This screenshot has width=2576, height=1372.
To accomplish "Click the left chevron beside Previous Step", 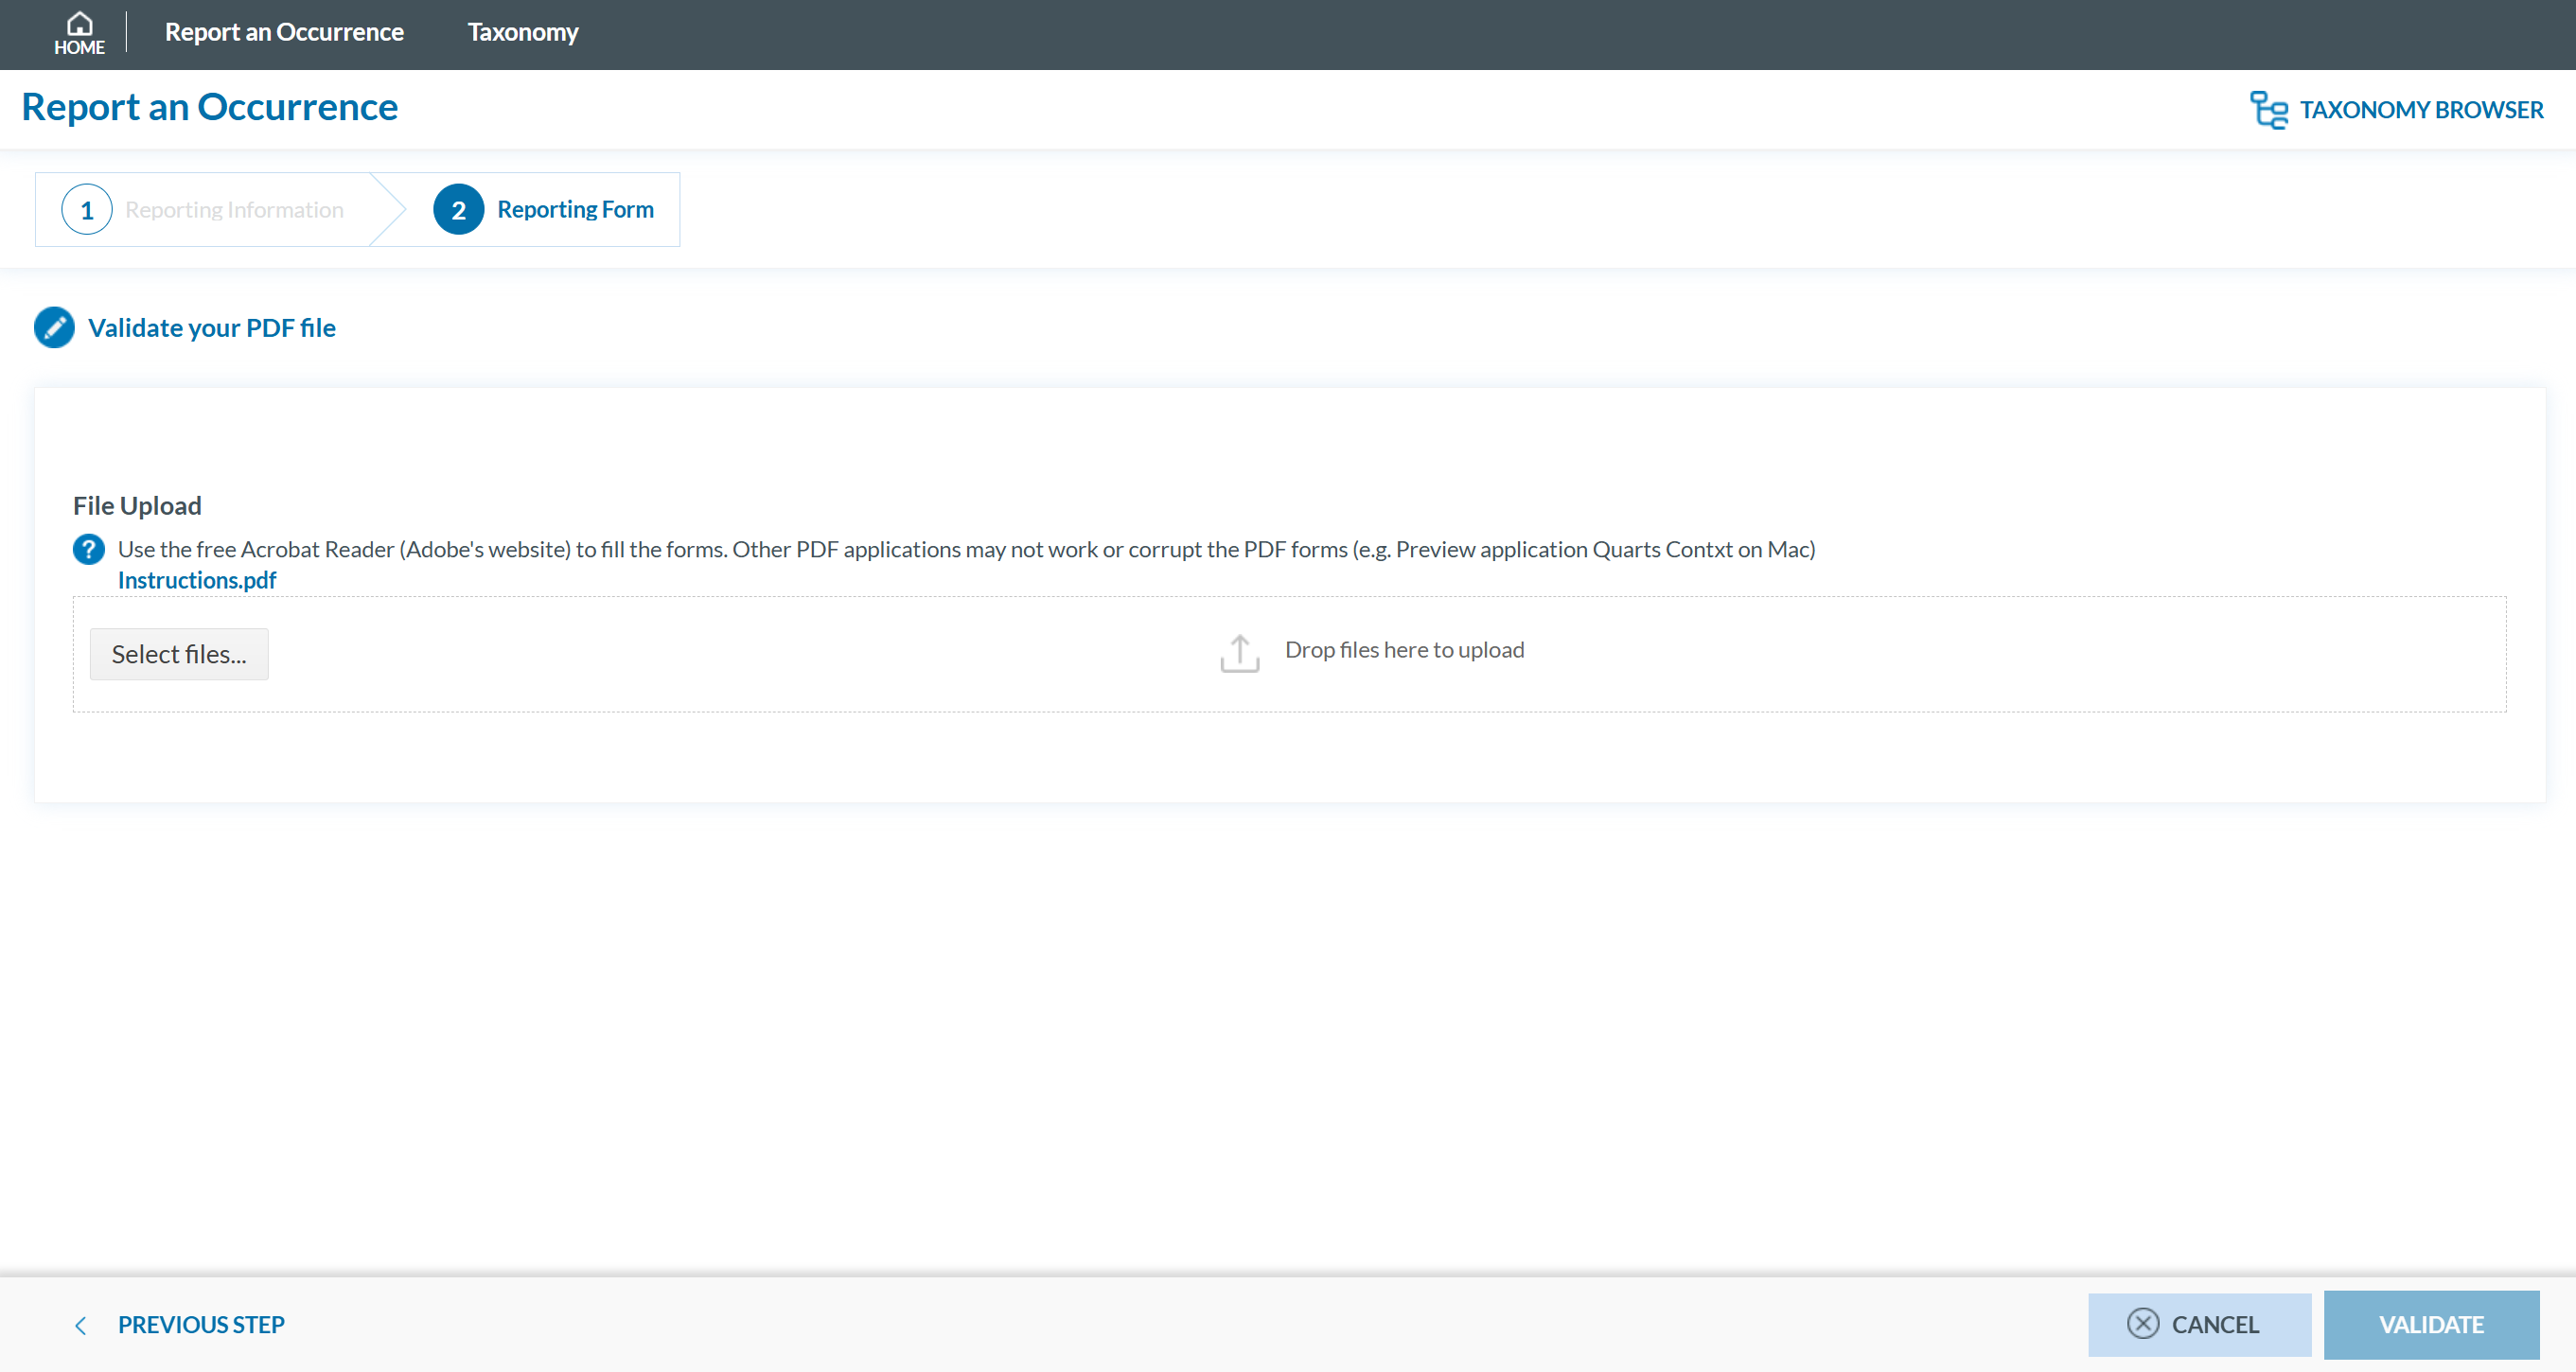I will point(81,1325).
